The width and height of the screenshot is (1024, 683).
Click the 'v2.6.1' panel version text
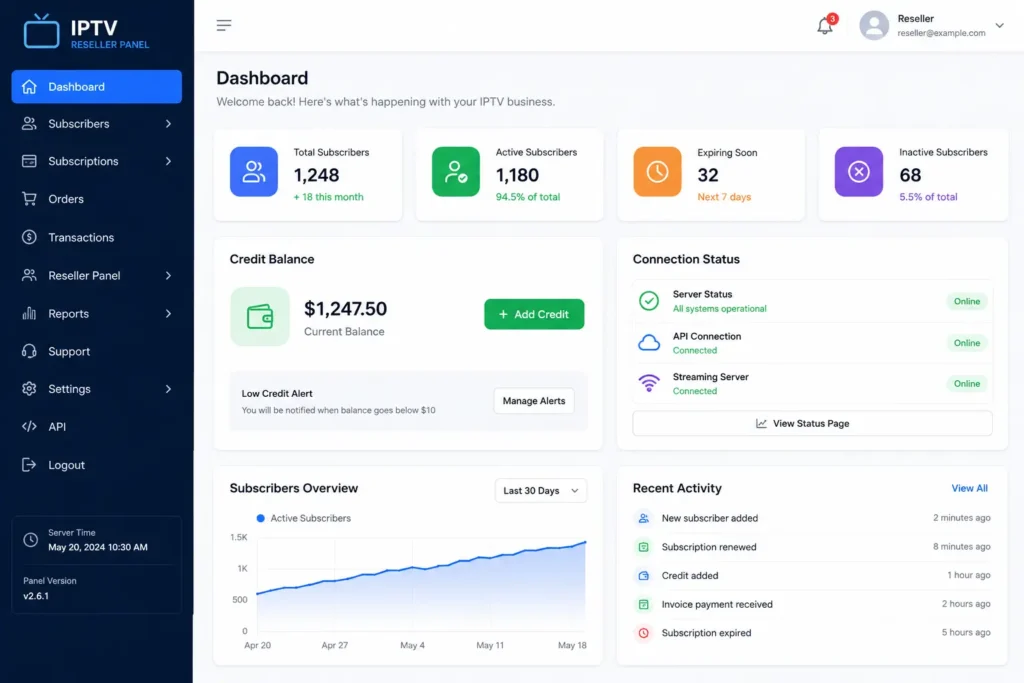click(x=36, y=596)
